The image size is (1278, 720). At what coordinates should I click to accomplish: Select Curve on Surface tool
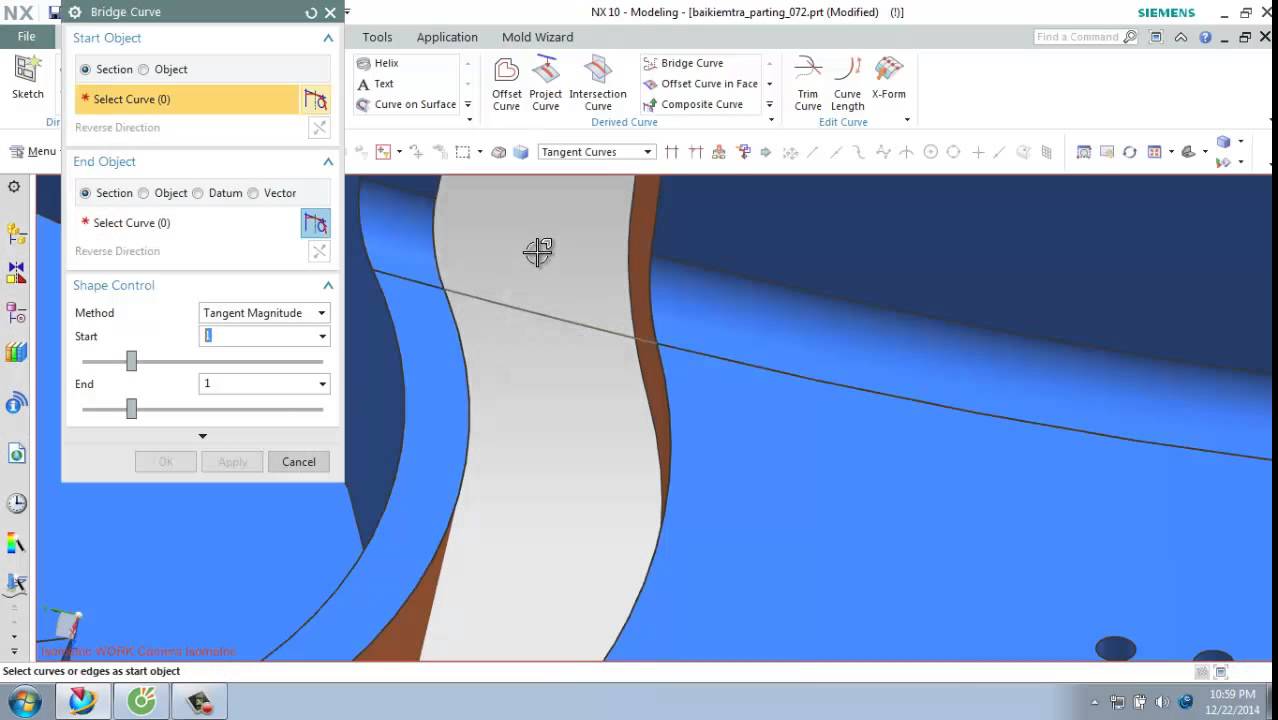tap(406, 104)
